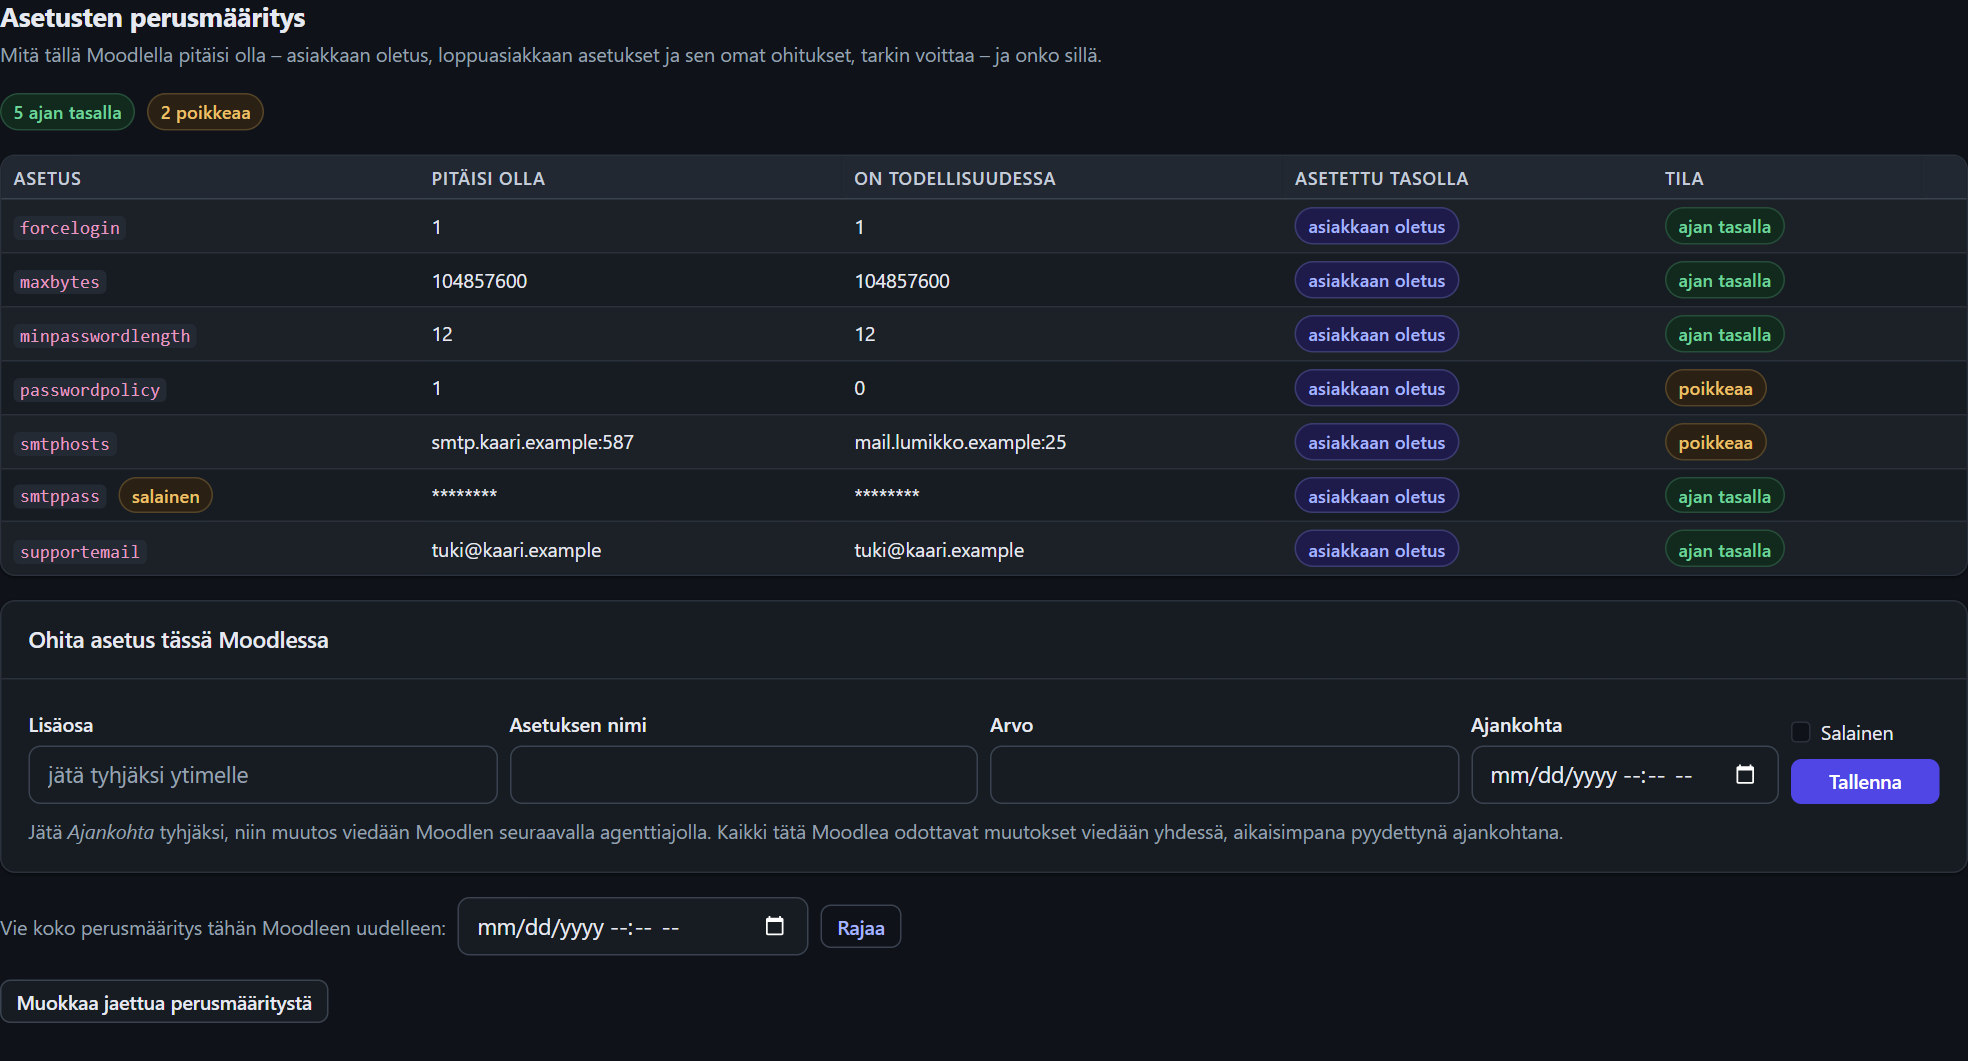Click the ON TODELLISUUDESSA column header
The image size is (1968, 1061).
tap(954, 178)
